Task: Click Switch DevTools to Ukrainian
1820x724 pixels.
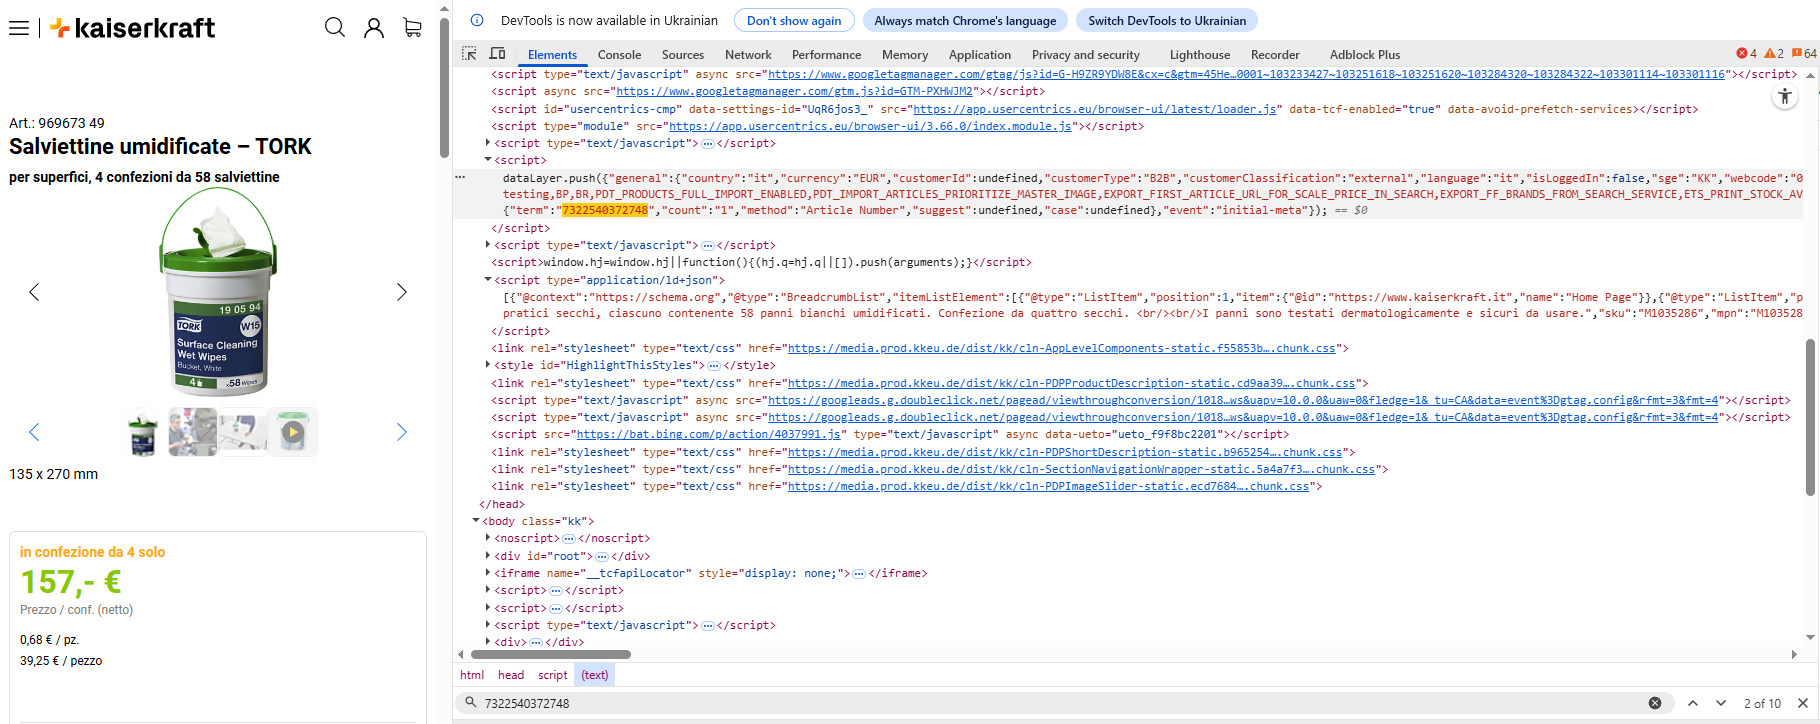Action: pos(1167,20)
